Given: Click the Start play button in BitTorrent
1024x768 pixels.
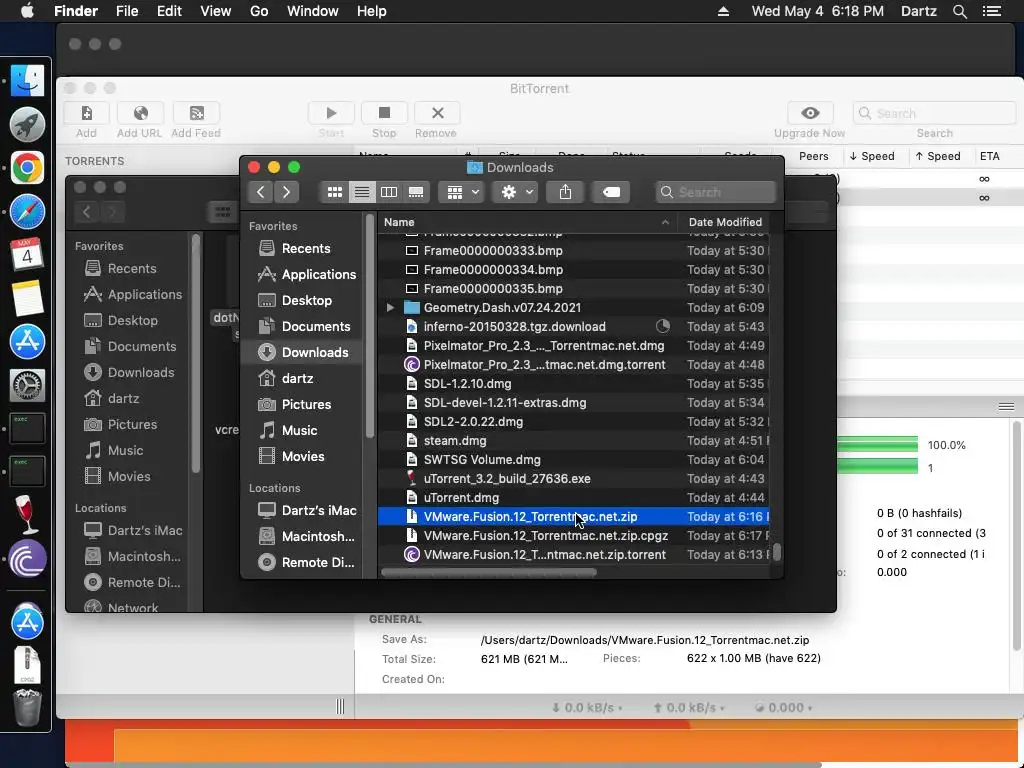Looking at the screenshot, I should click(x=331, y=114).
